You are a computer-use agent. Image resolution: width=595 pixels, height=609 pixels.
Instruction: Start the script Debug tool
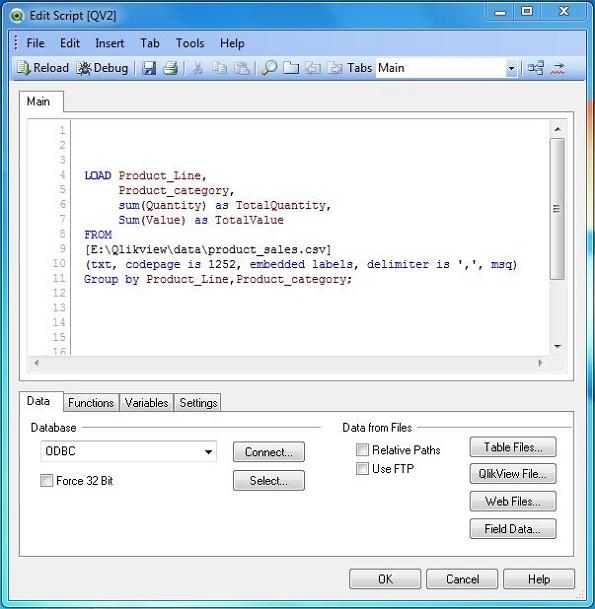point(102,68)
